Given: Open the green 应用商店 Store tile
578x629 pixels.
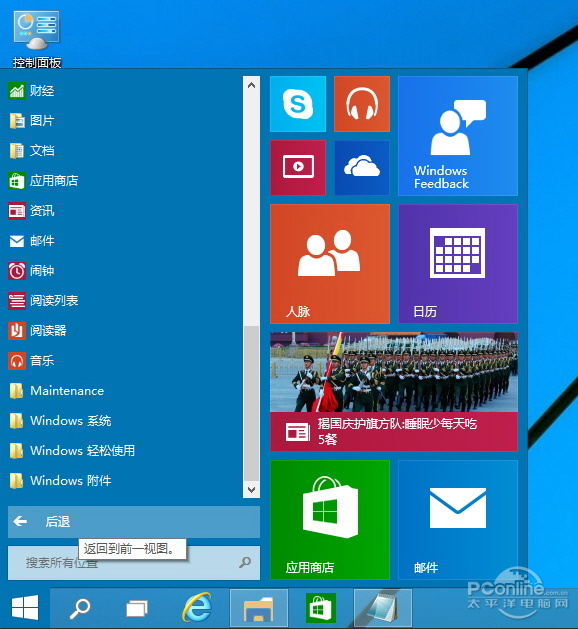Looking at the screenshot, I should (x=330, y=520).
